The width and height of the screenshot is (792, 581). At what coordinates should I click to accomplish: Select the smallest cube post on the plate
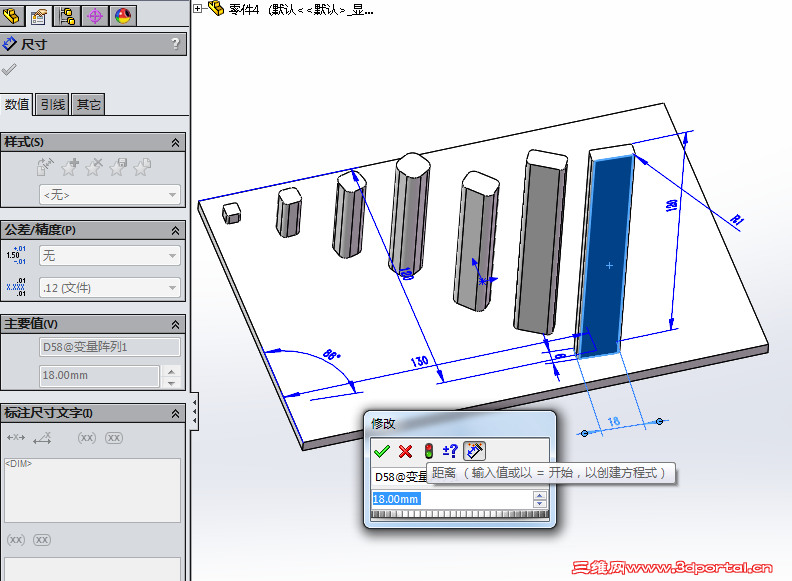click(x=231, y=213)
